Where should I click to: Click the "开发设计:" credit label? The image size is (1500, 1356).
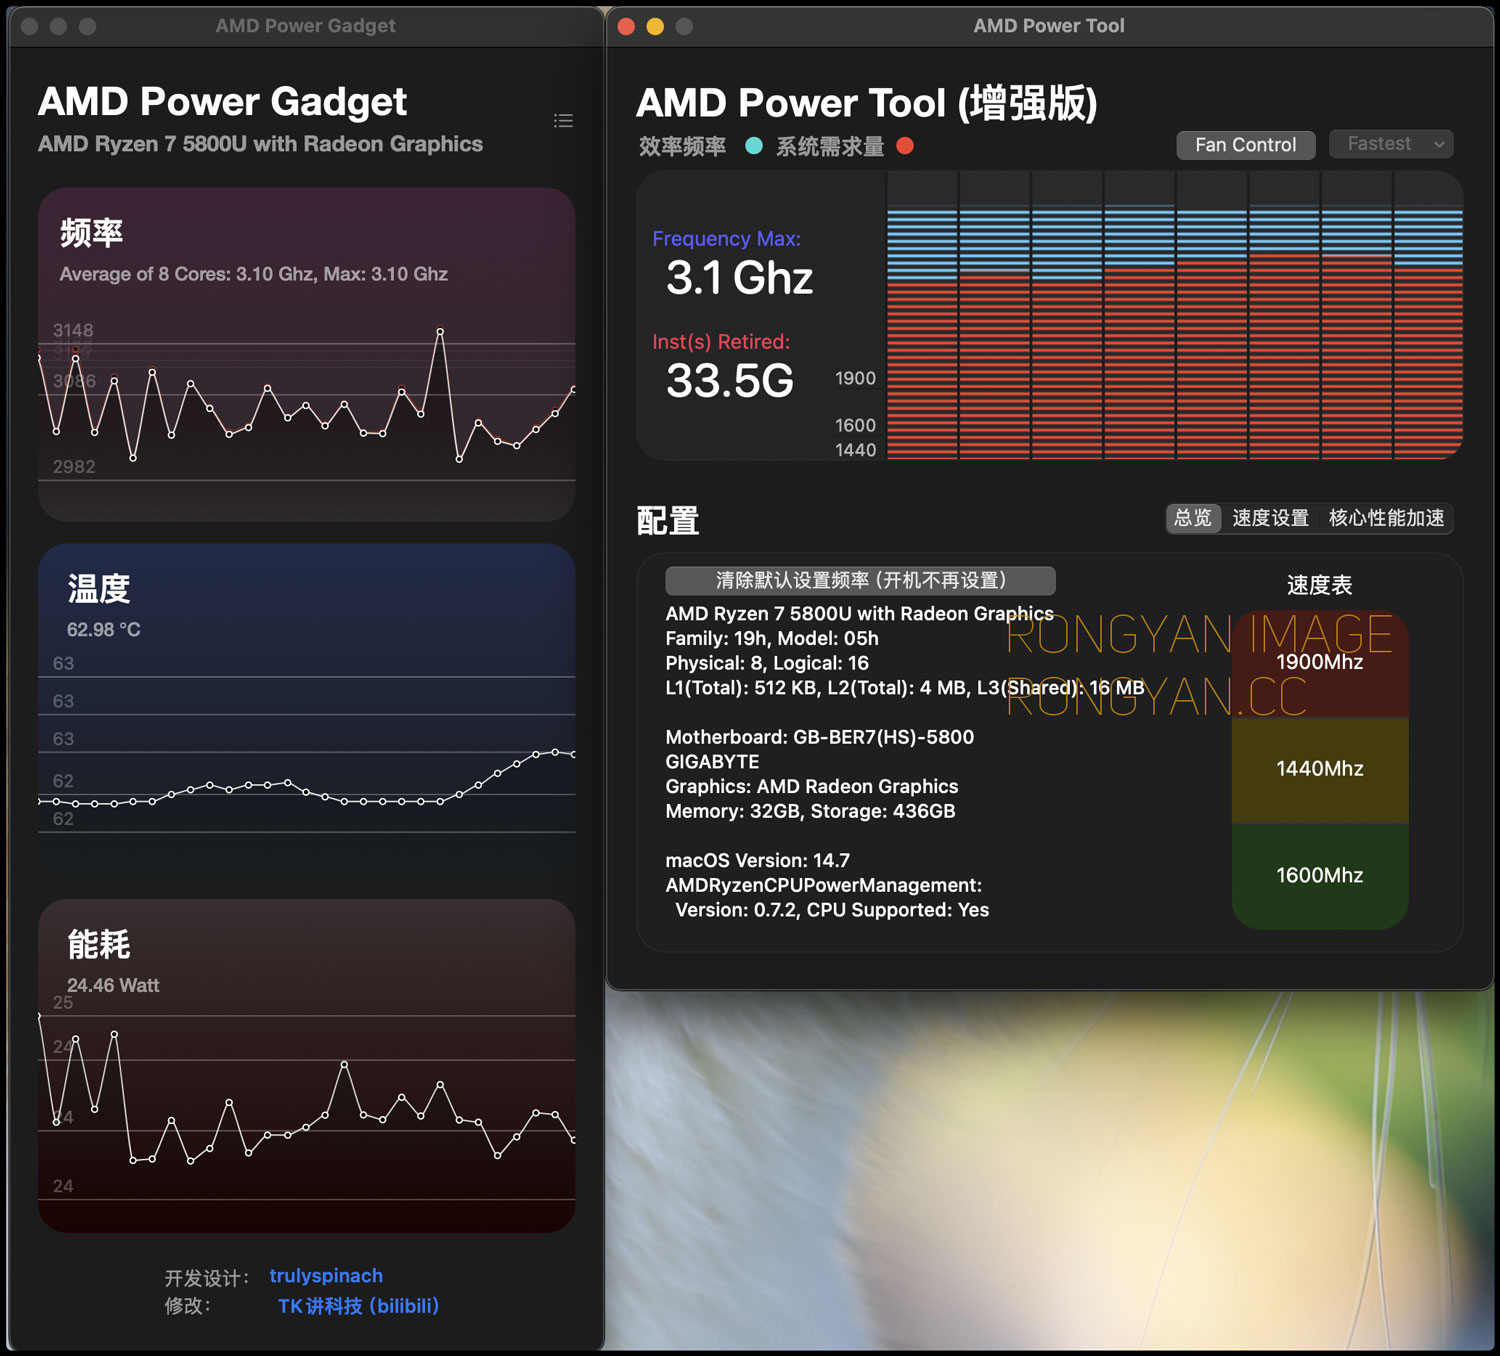coord(207,1278)
